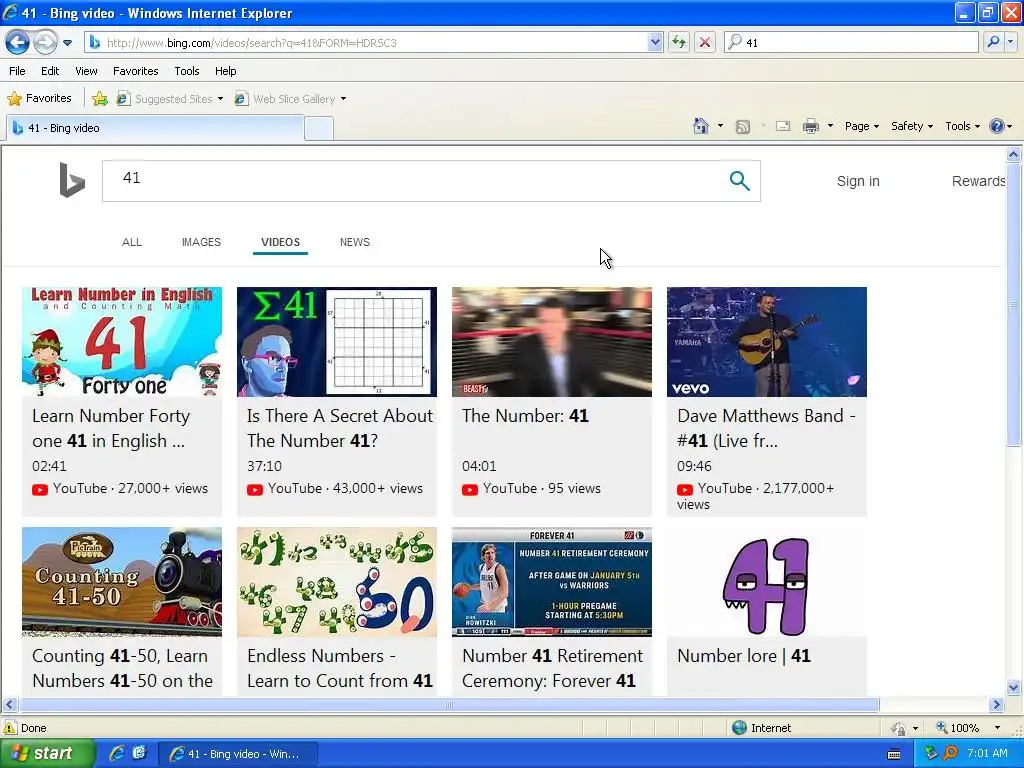Click the Favorites star button
This screenshot has height=768, width=1024.
coord(39,98)
